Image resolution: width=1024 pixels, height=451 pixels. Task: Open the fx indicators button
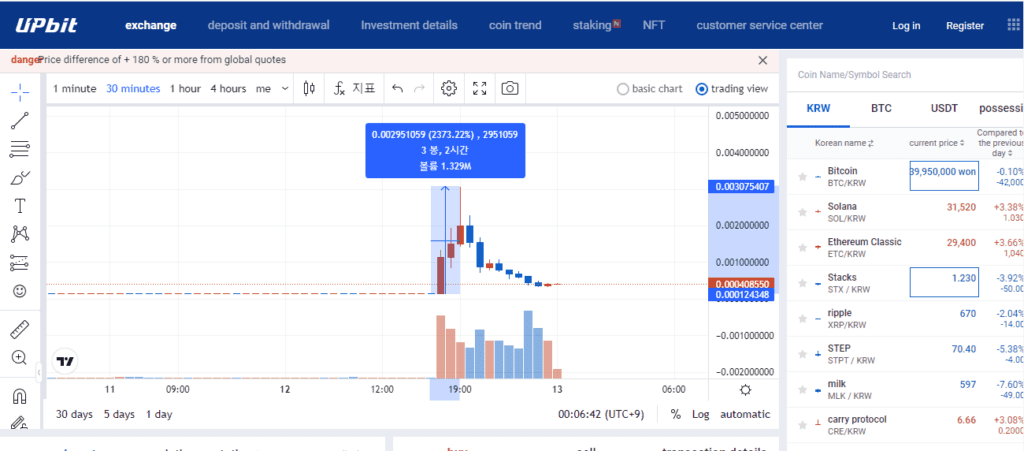click(x=354, y=89)
